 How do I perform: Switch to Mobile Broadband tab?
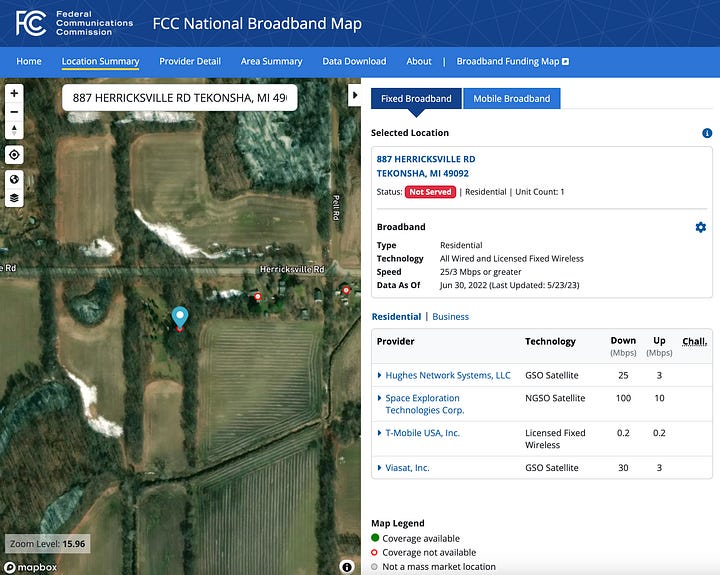[x=512, y=99]
